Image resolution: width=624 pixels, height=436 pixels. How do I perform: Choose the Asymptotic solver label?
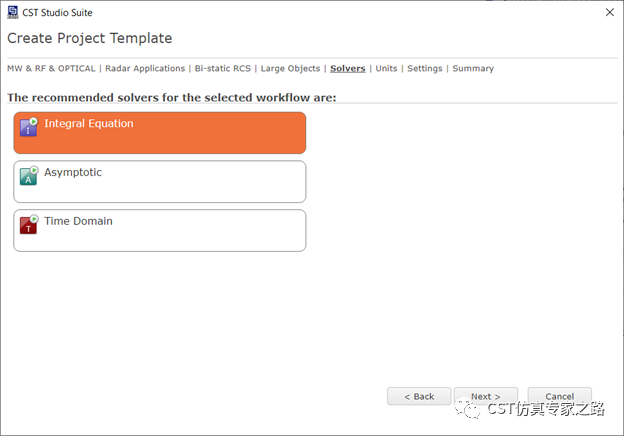[73, 173]
